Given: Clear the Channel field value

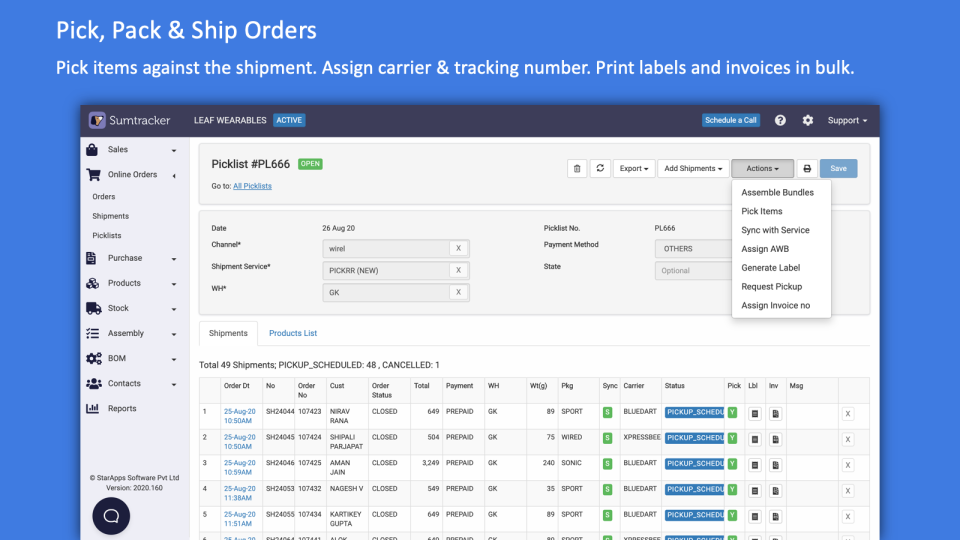Looking at the screenshot, I should (x=458, y=249).
